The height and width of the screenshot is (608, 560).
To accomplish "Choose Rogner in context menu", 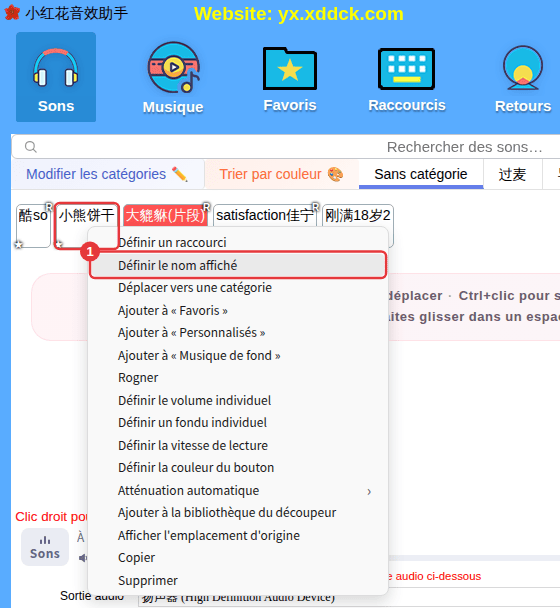I will click(238, 378).
